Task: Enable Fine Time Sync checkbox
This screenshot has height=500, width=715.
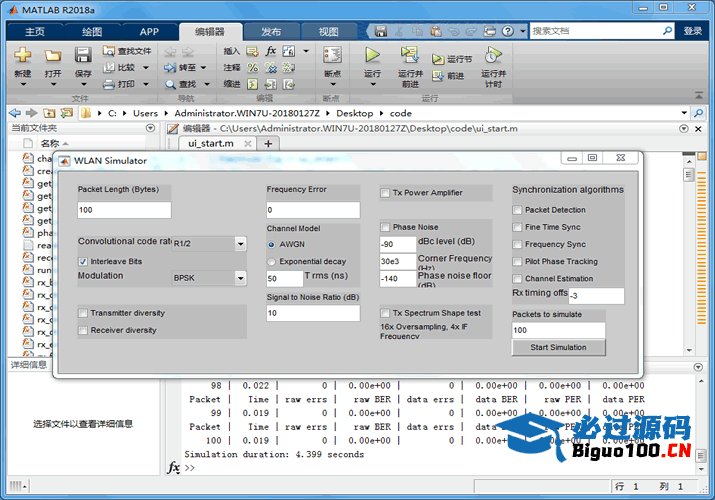Action: [x=517, y=227]
